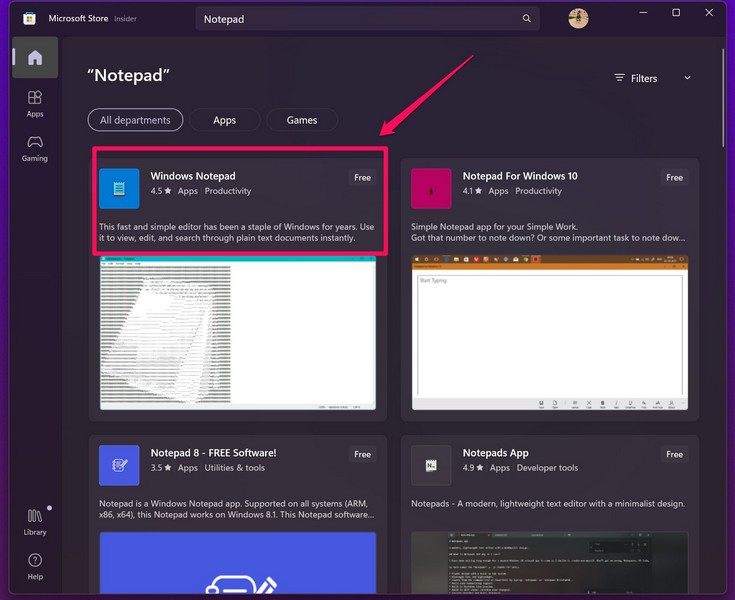Open Help from the sidebar
This screenshot has width=735, height=600.
35,565
